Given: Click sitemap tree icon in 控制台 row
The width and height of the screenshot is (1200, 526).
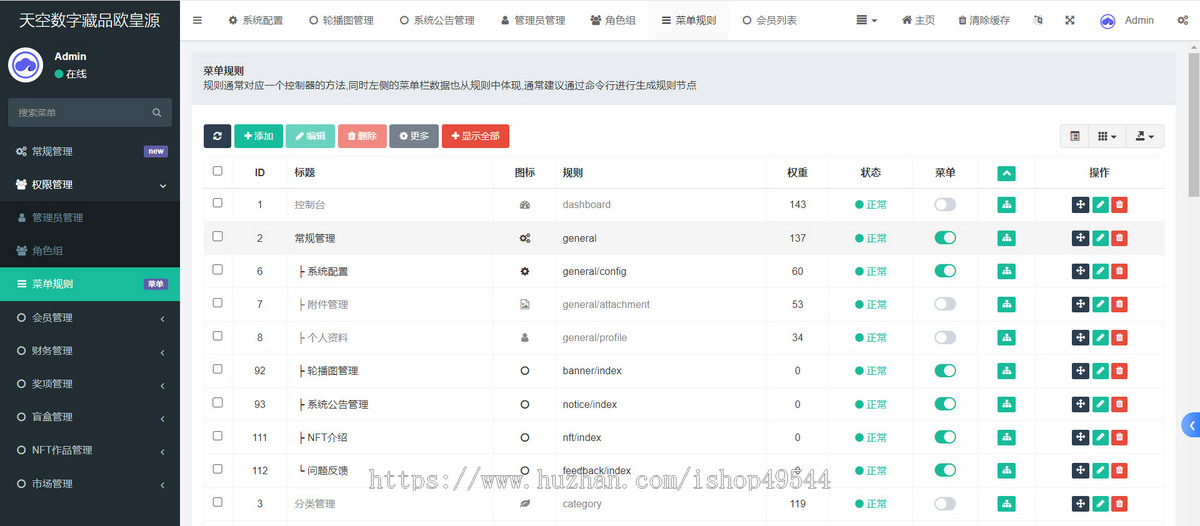Looking at the screenshot, I should pos(1007,205).
